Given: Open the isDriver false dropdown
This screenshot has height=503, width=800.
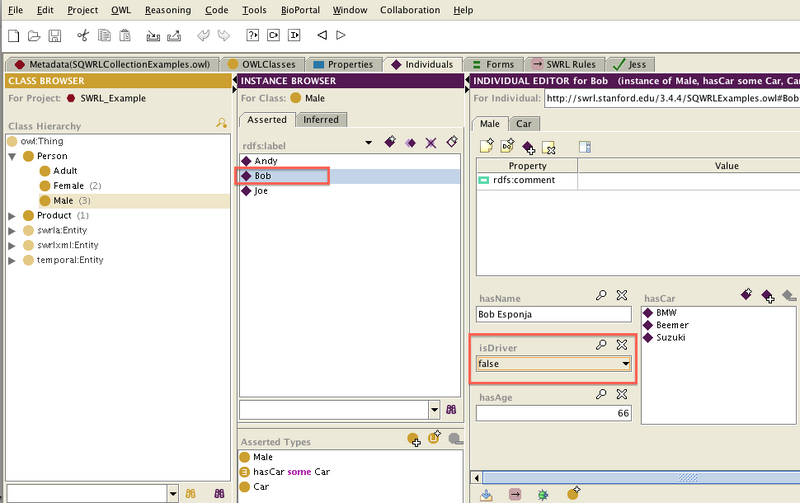Looking at the screenshot, I should pos(626,364).
